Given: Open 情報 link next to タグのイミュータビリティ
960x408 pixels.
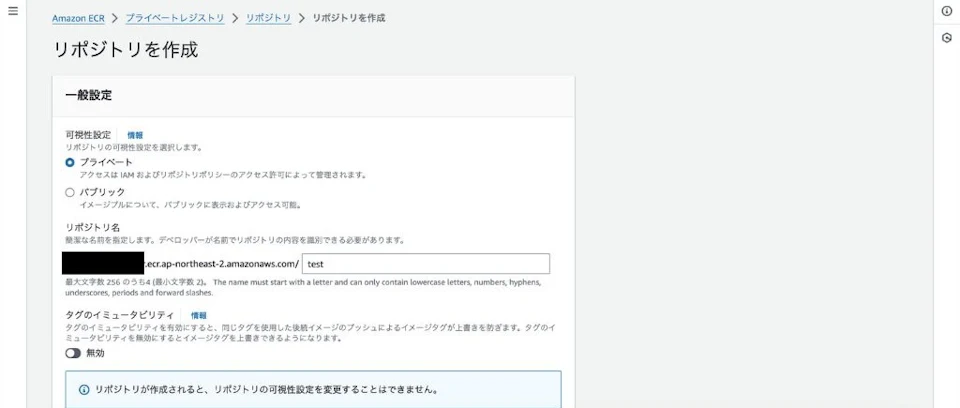Looking at the screenshot, I should (x=199, y=315).
